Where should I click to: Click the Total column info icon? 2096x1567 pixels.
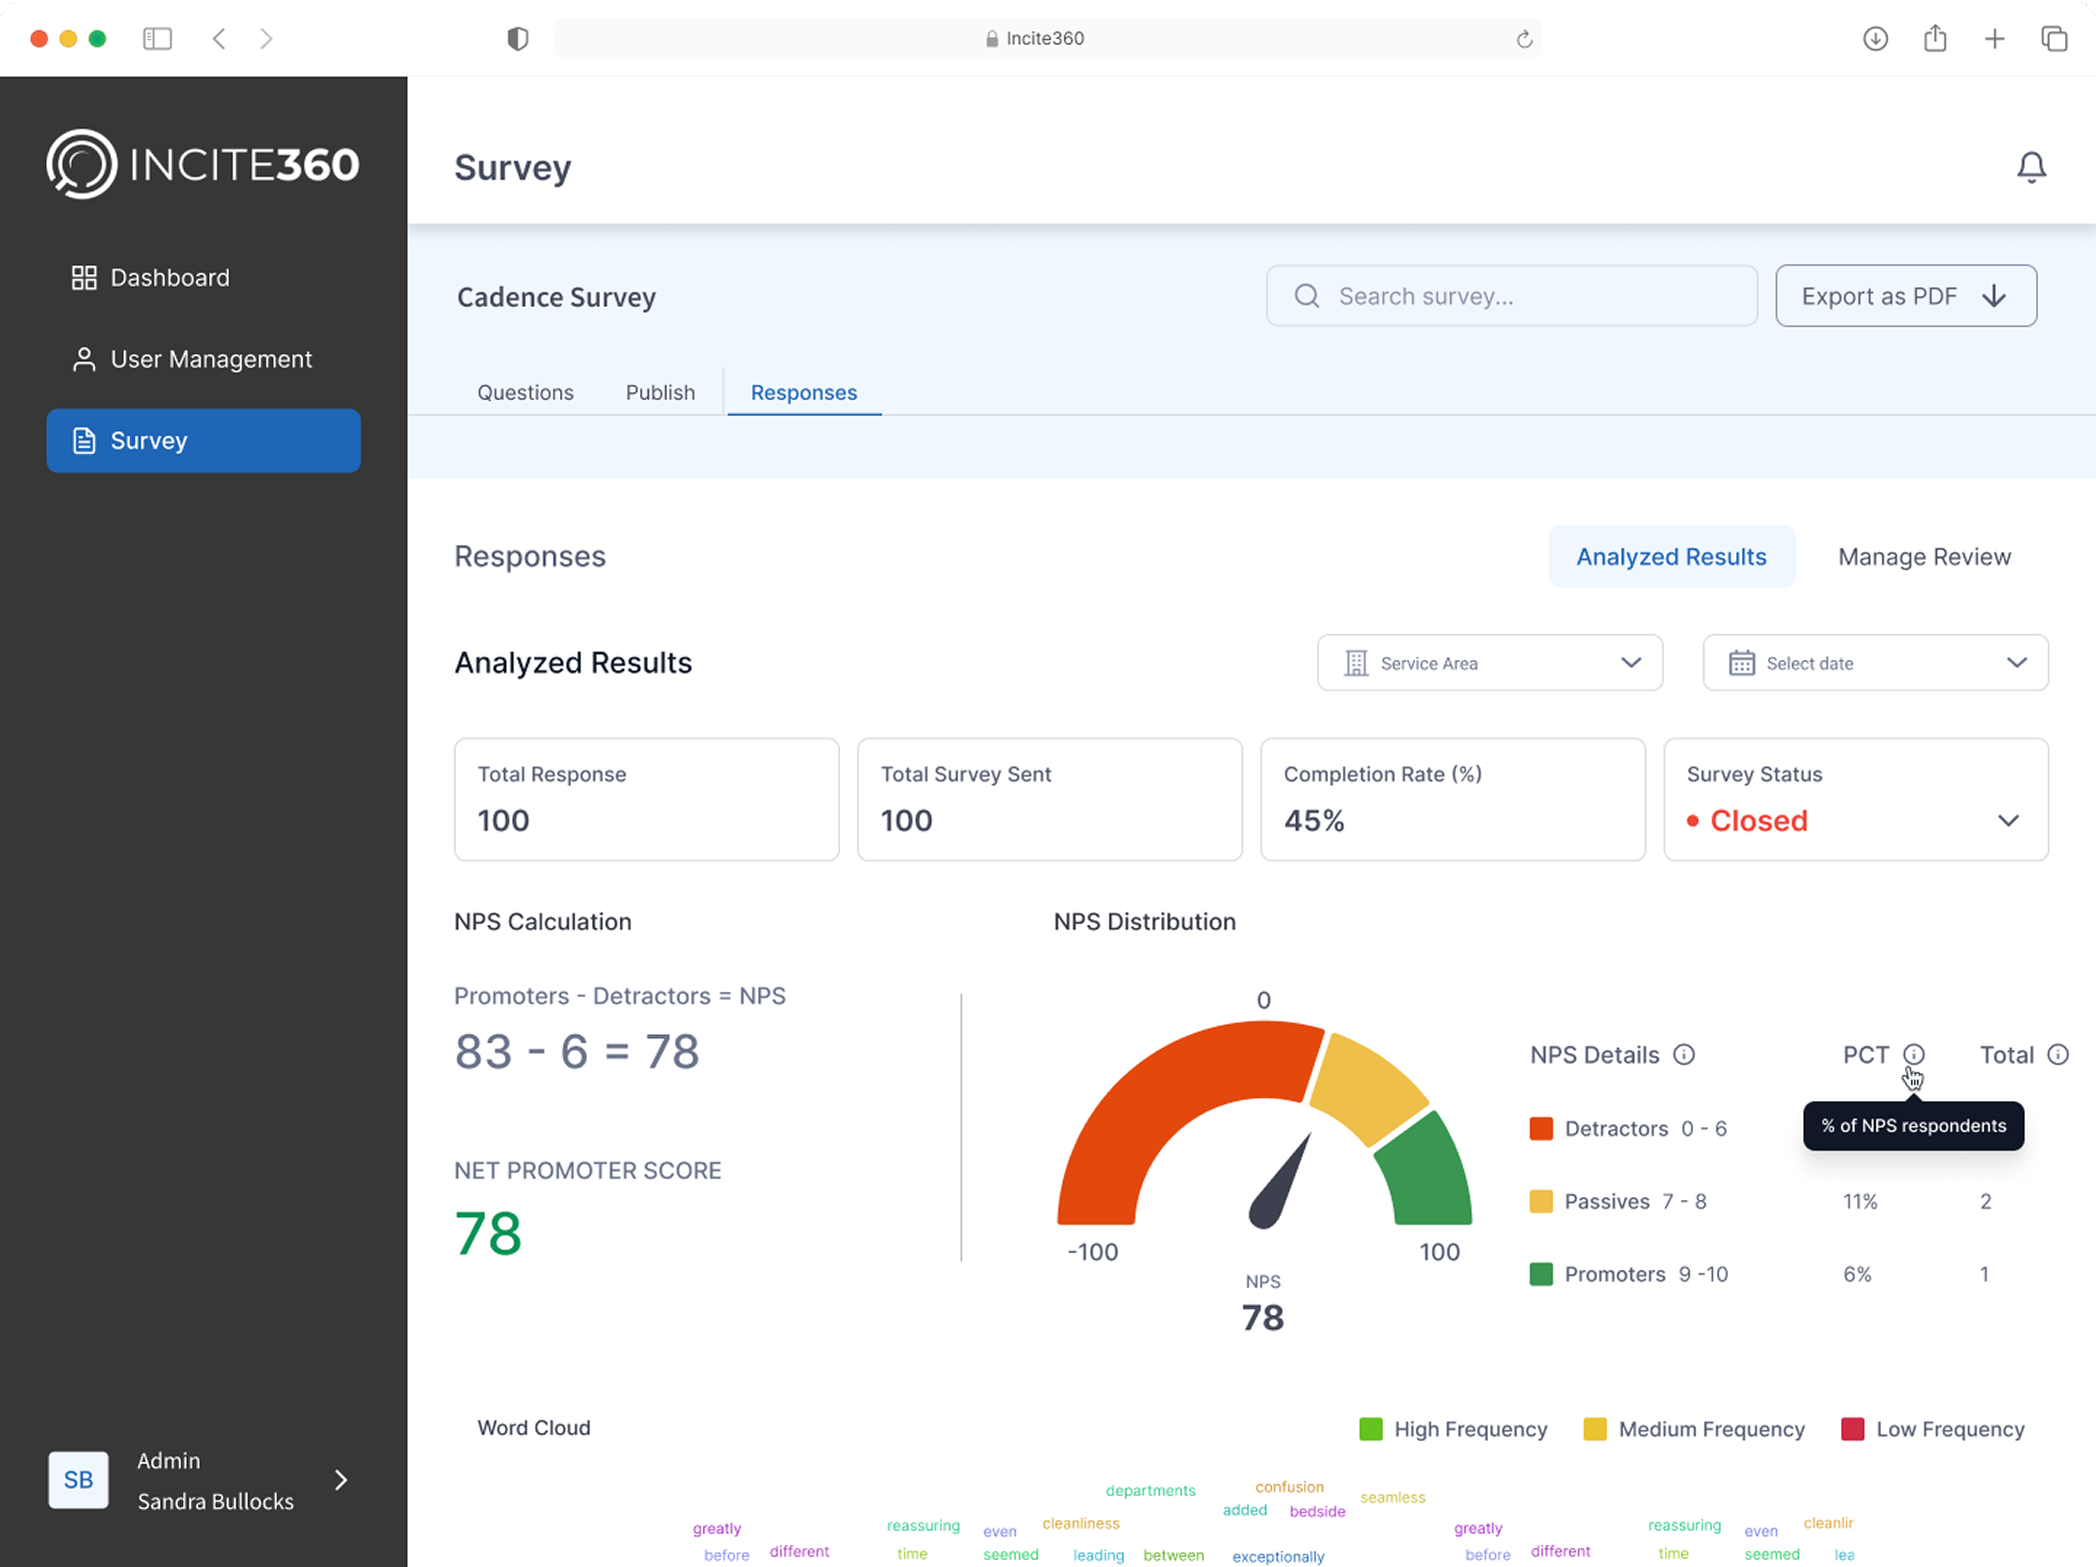(2057, 1054)
